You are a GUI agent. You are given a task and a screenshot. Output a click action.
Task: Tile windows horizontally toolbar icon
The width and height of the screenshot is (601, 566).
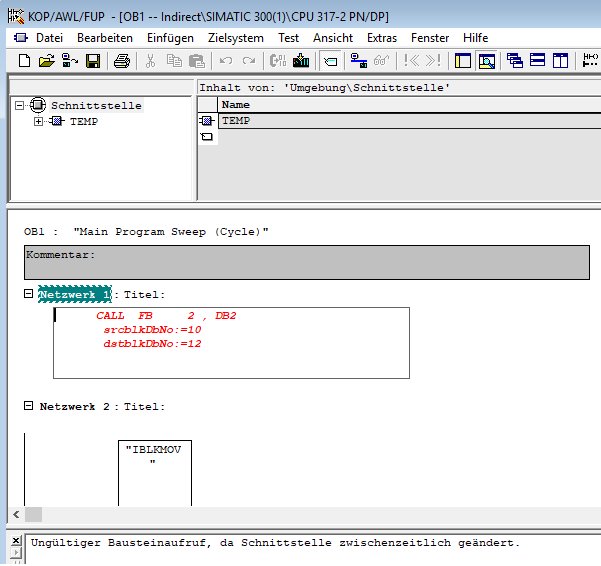pos(537,61)
